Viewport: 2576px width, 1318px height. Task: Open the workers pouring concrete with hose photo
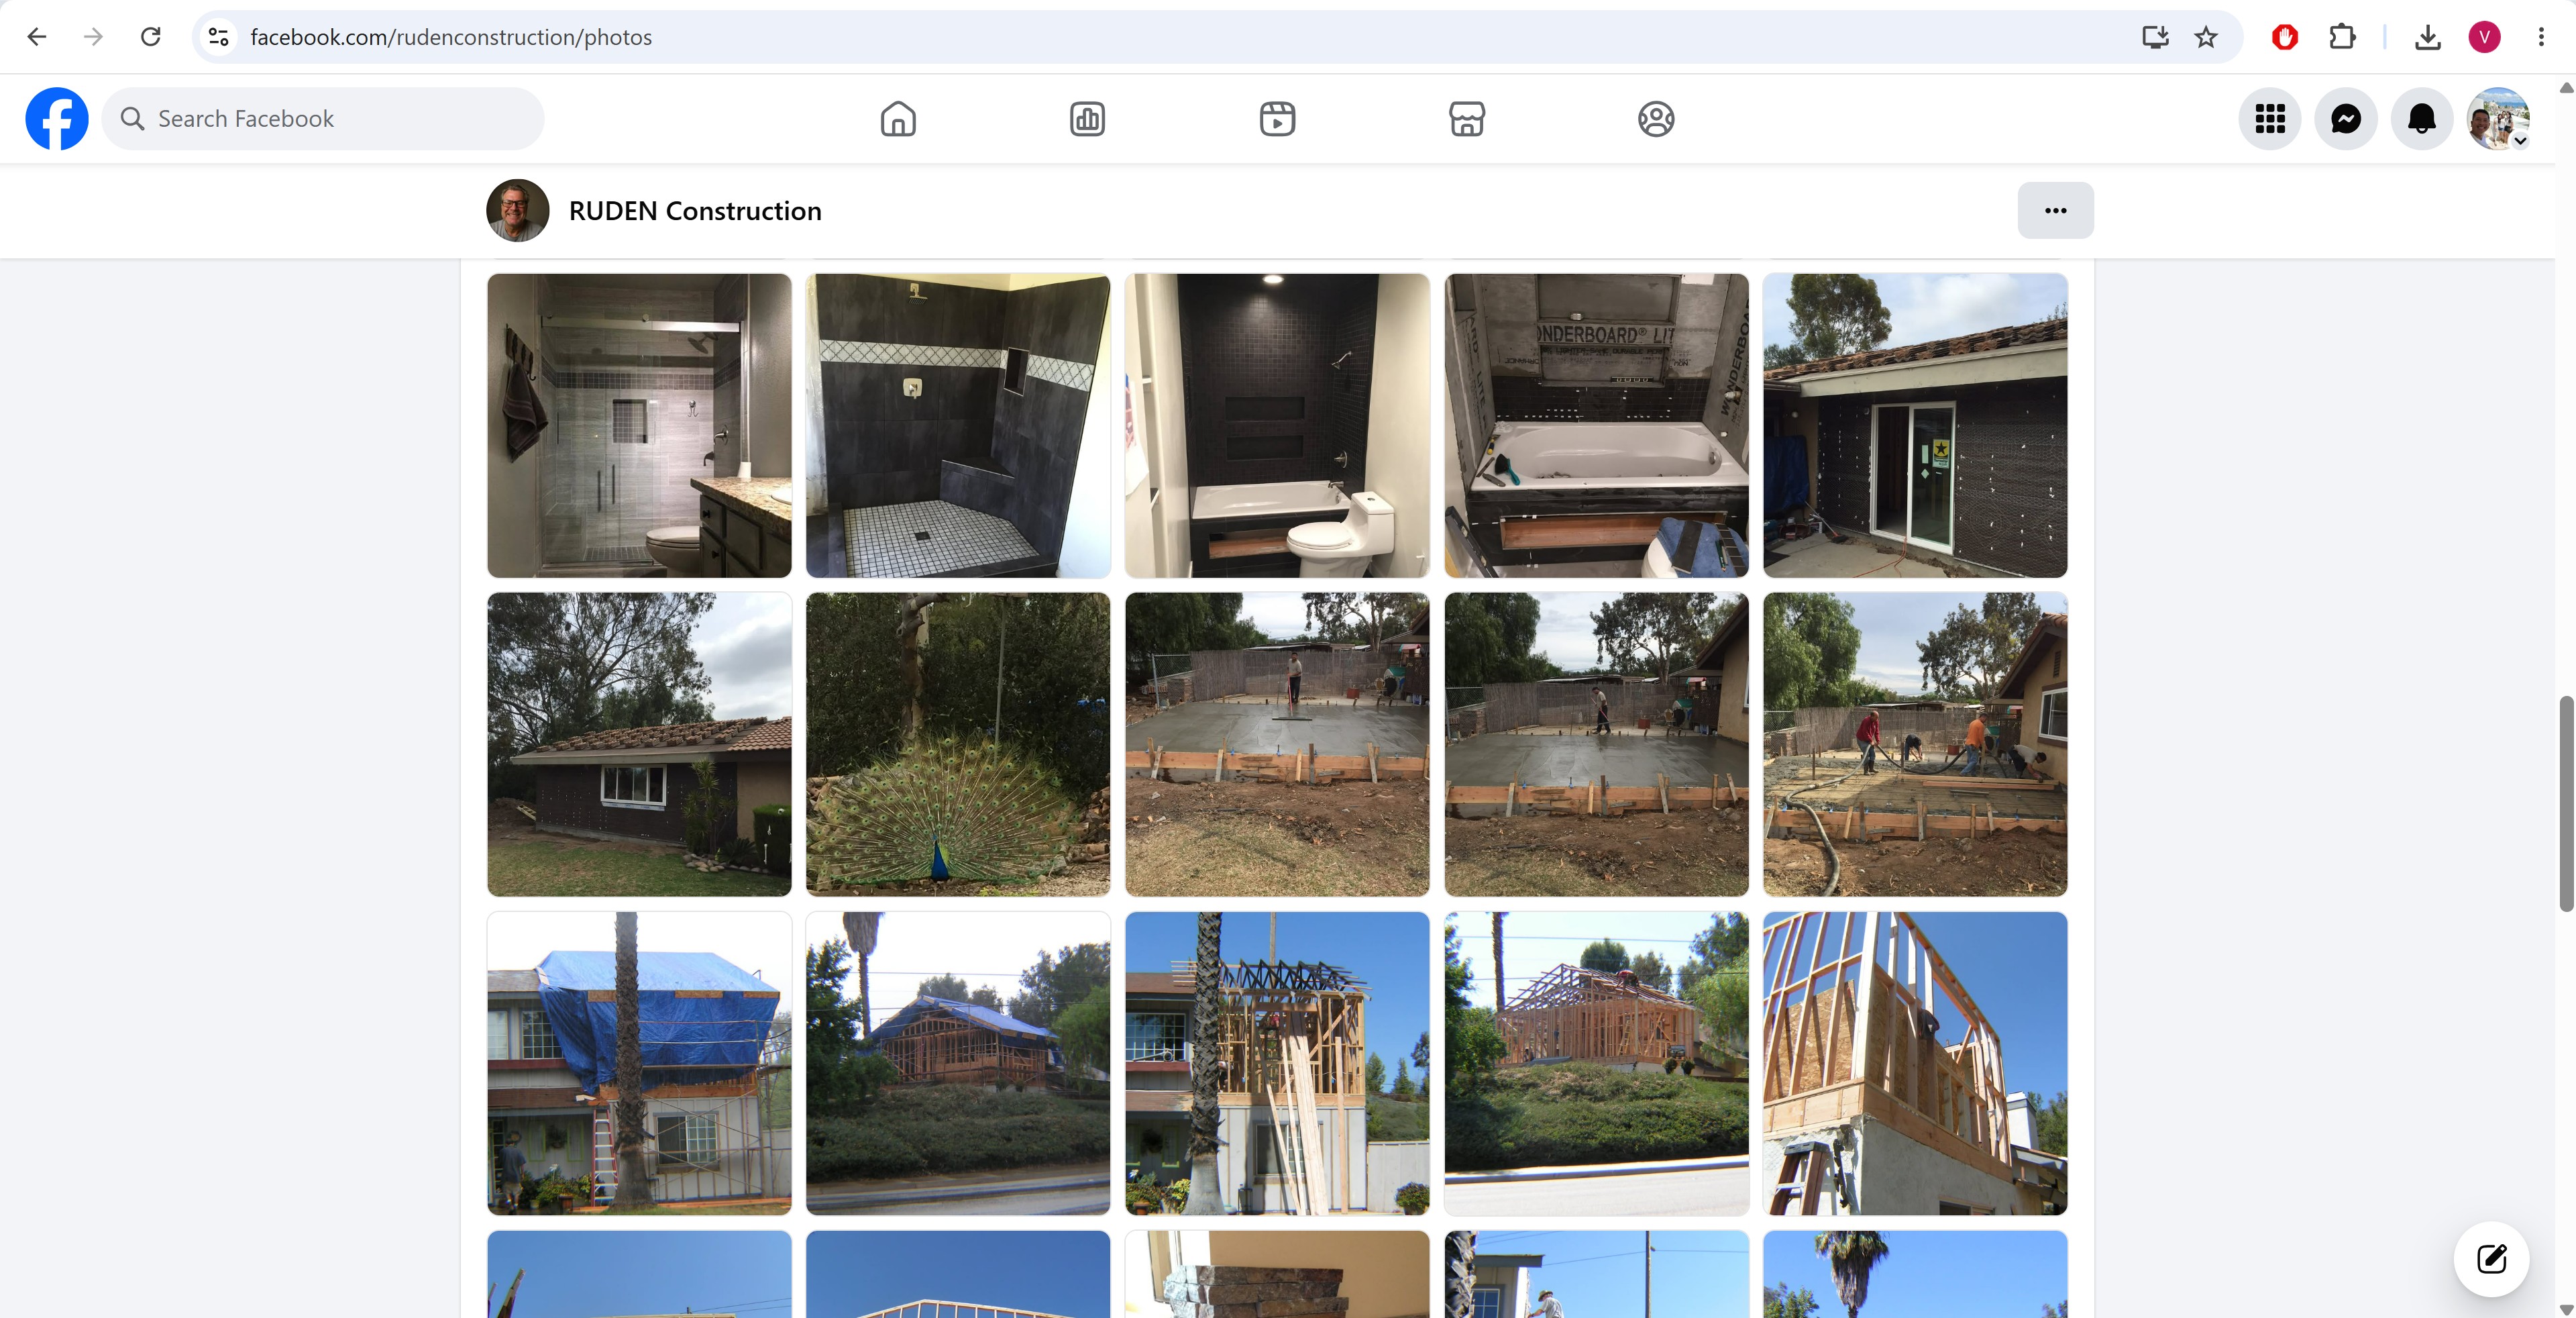click(1915, 744)
